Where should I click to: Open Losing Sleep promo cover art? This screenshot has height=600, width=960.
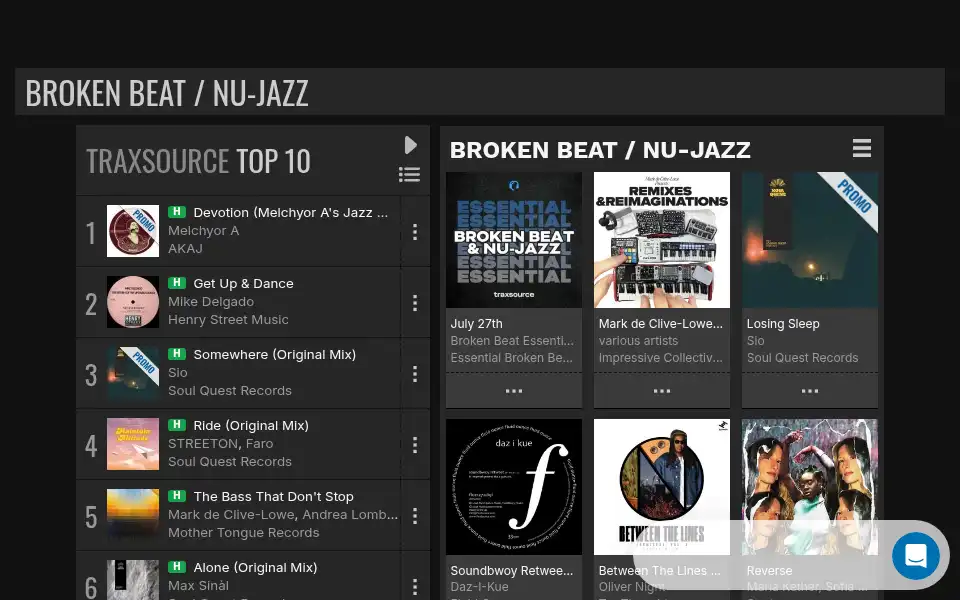810,240
